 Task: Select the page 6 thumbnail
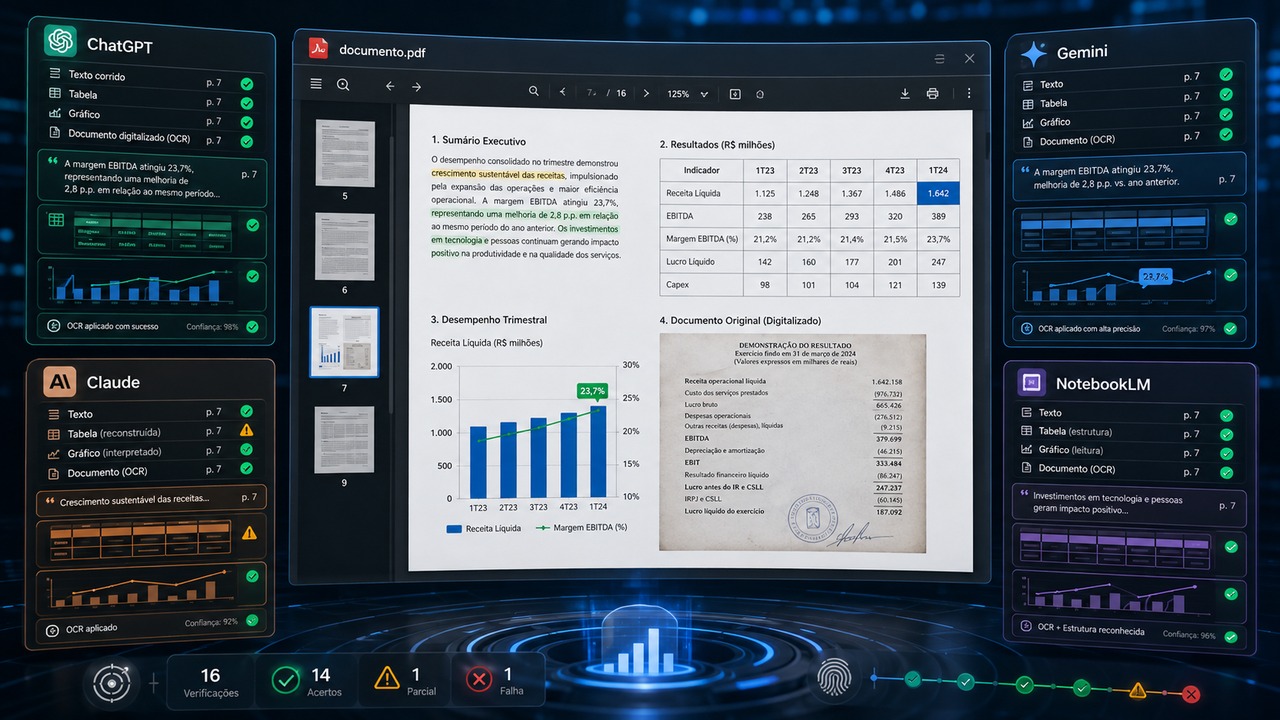coord(345,246)
